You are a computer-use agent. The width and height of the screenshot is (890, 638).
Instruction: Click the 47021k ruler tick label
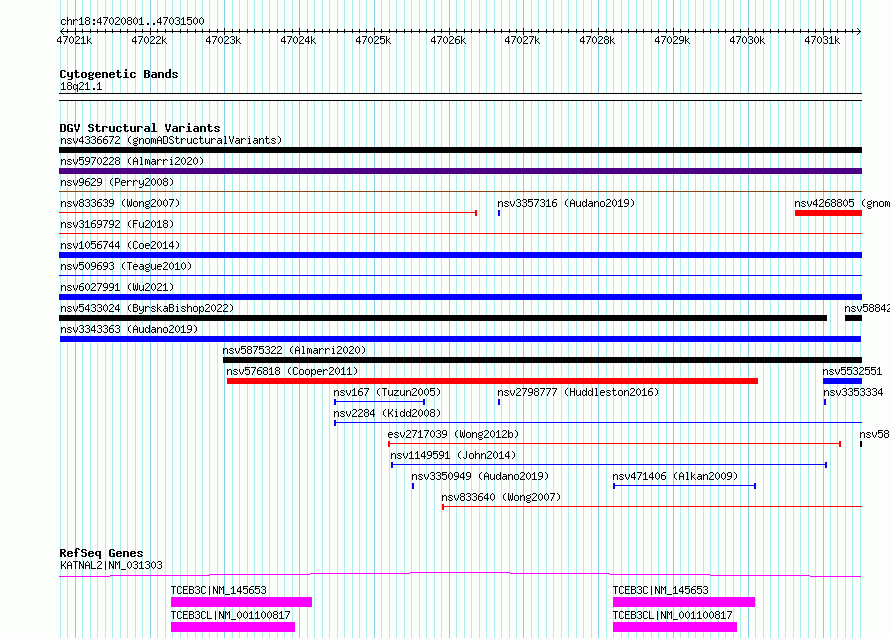[74, 40]
